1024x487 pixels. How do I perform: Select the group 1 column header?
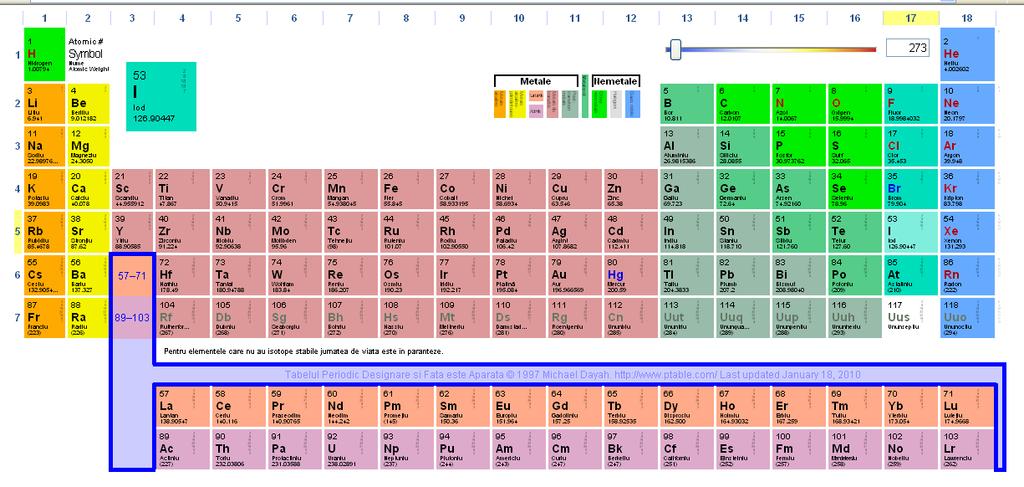click(x=44, y=18)
